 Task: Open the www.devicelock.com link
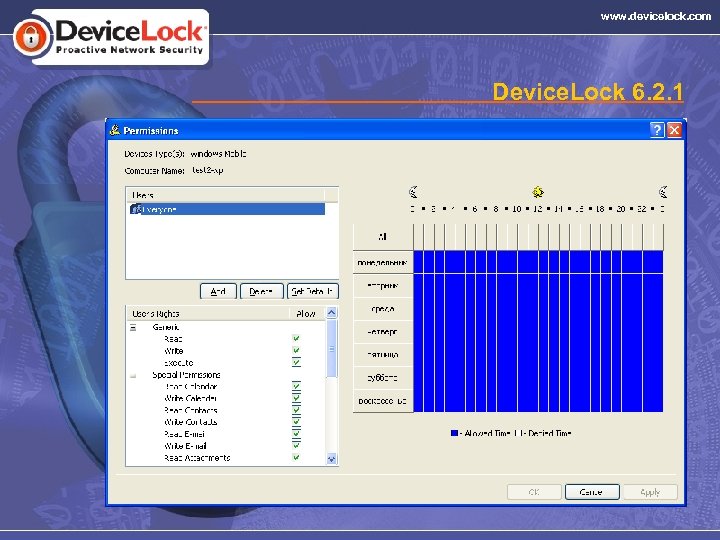coord(656,17)
